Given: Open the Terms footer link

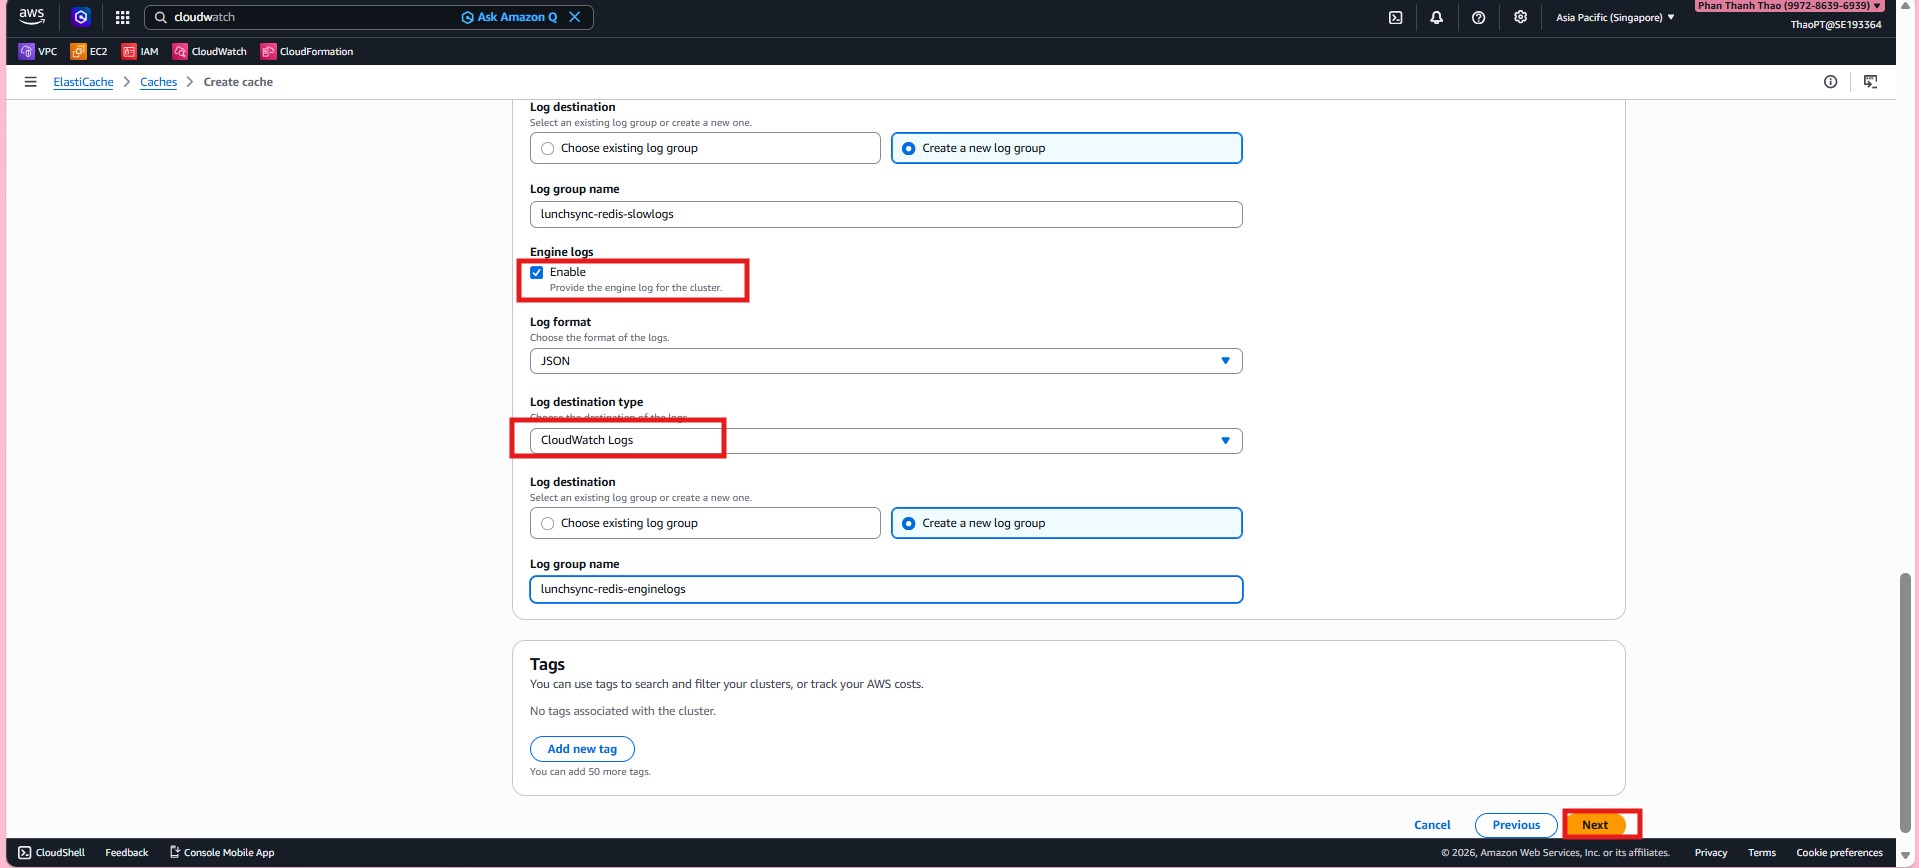Looking at the screenshot, I should 1762,853.
